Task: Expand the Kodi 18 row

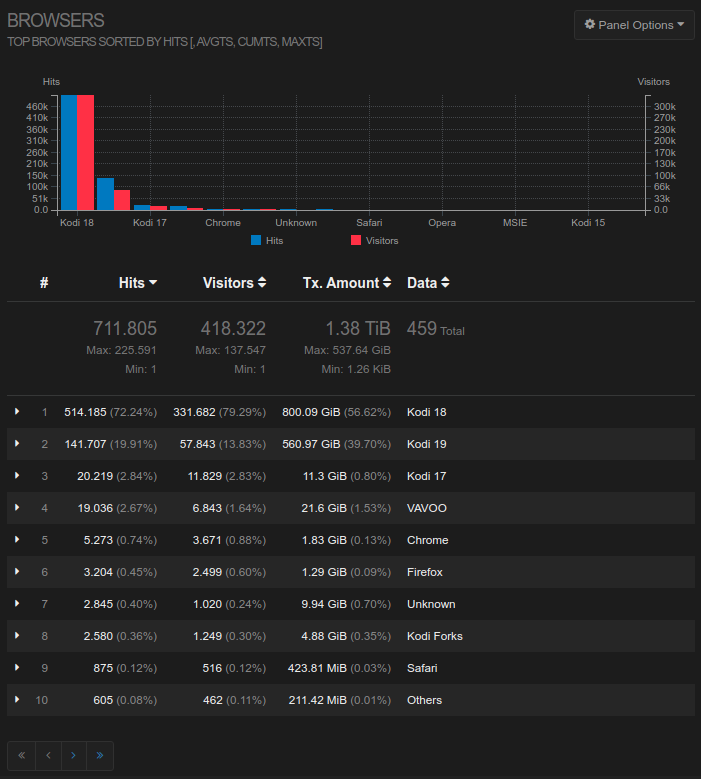Action: click(17, 412)
